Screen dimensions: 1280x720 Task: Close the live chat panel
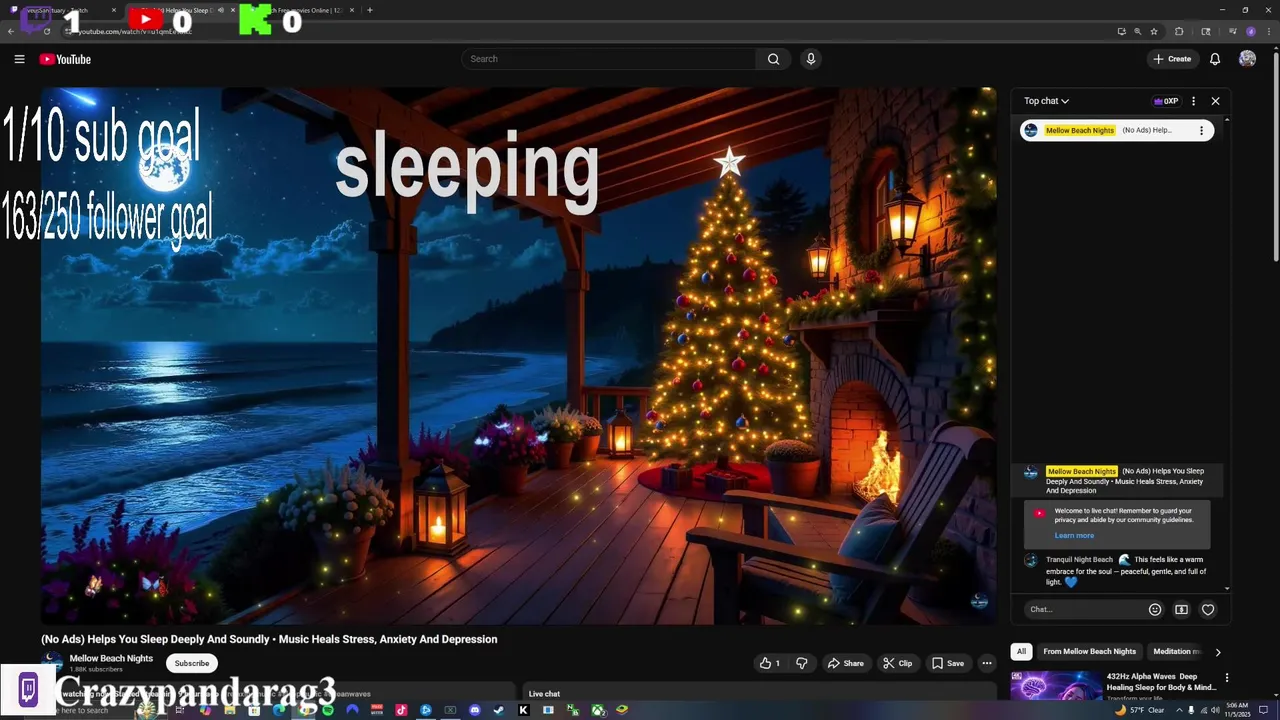pos(1215,101)
